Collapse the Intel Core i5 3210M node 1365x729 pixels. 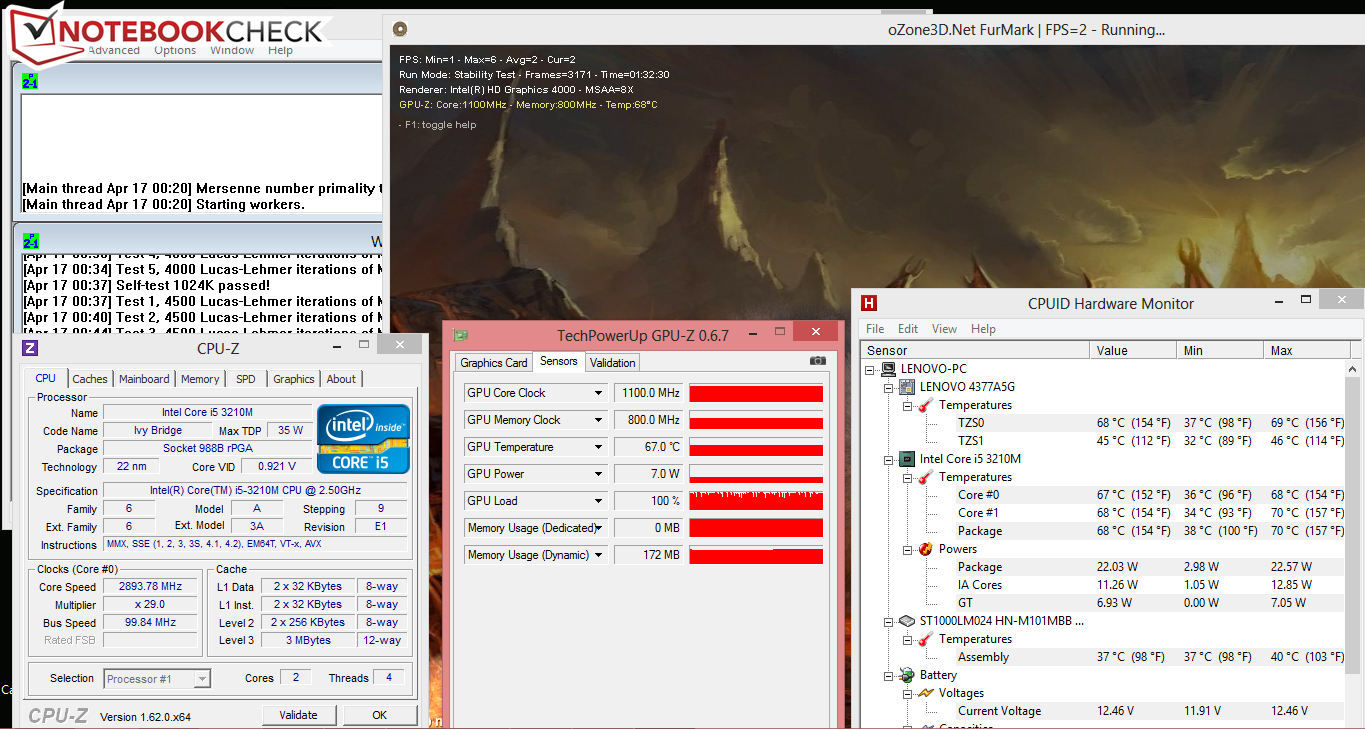(x=889, y=459)
